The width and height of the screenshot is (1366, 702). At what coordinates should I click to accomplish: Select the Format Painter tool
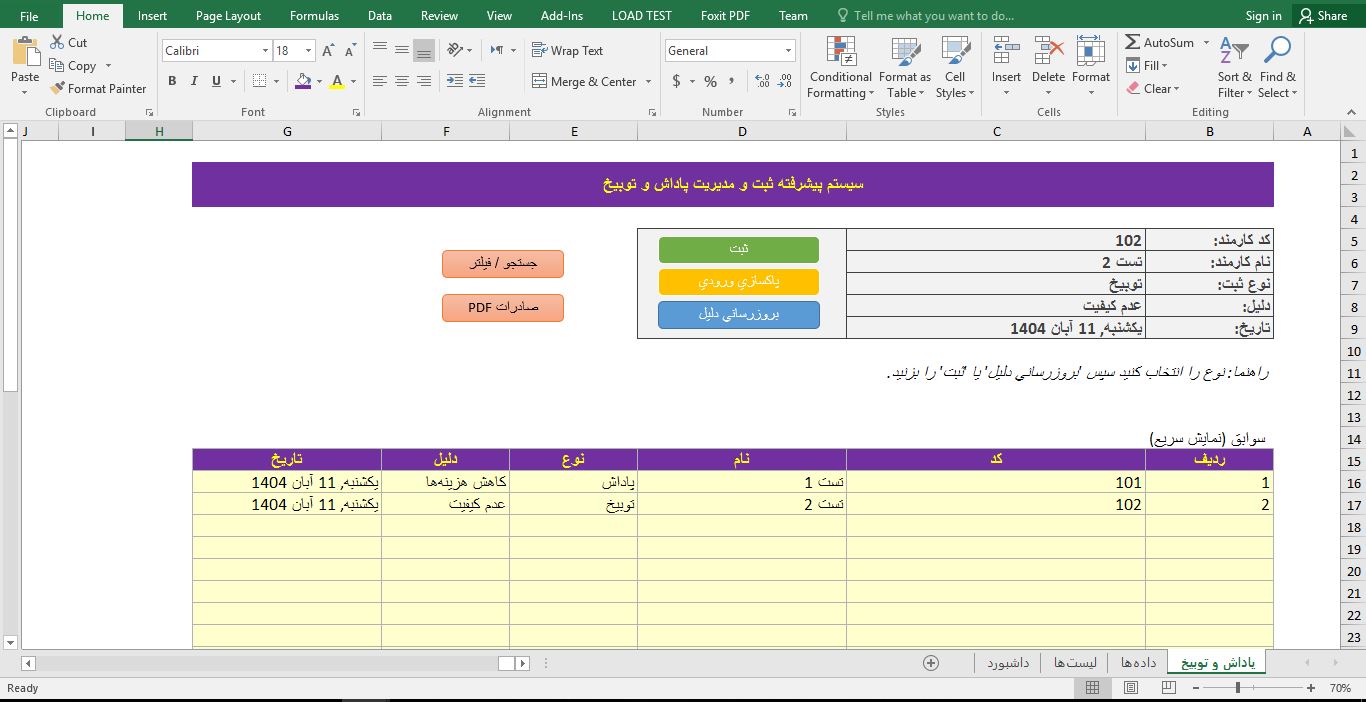[98, 88]
